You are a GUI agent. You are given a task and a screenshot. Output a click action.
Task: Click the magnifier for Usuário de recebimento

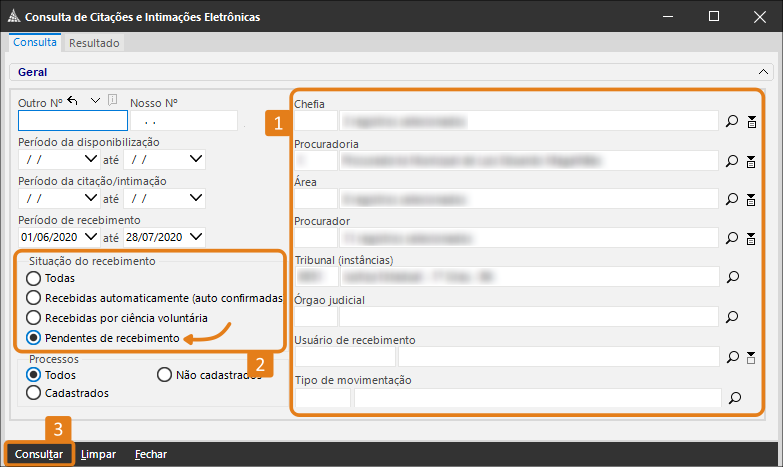tap(732, 356)
